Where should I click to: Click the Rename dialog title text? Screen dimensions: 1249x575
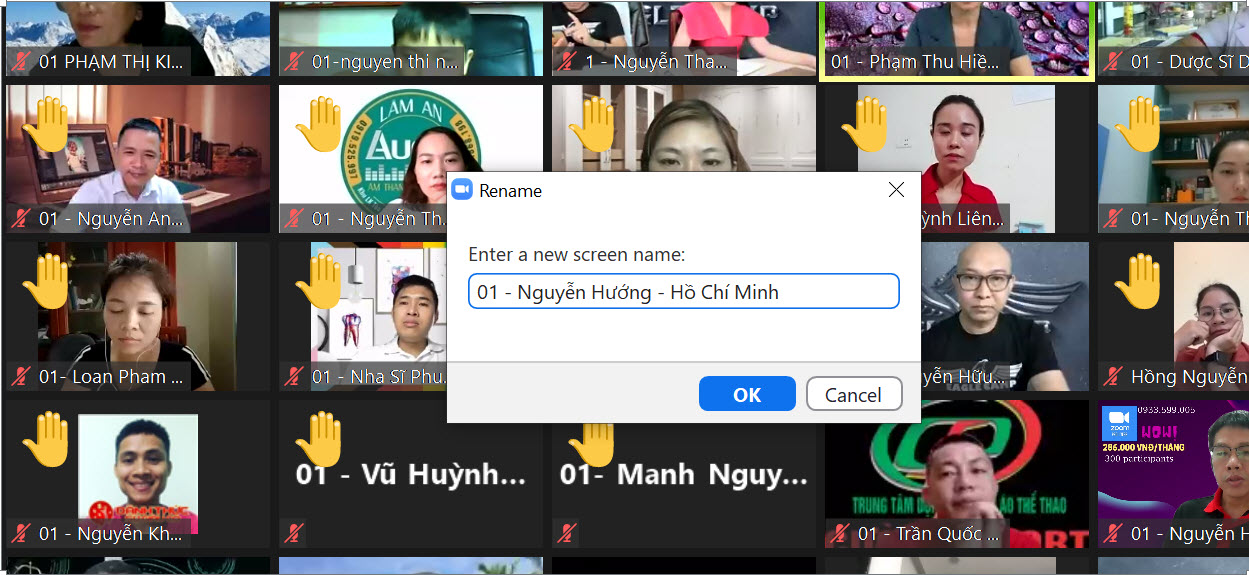[x=511, y=190]
